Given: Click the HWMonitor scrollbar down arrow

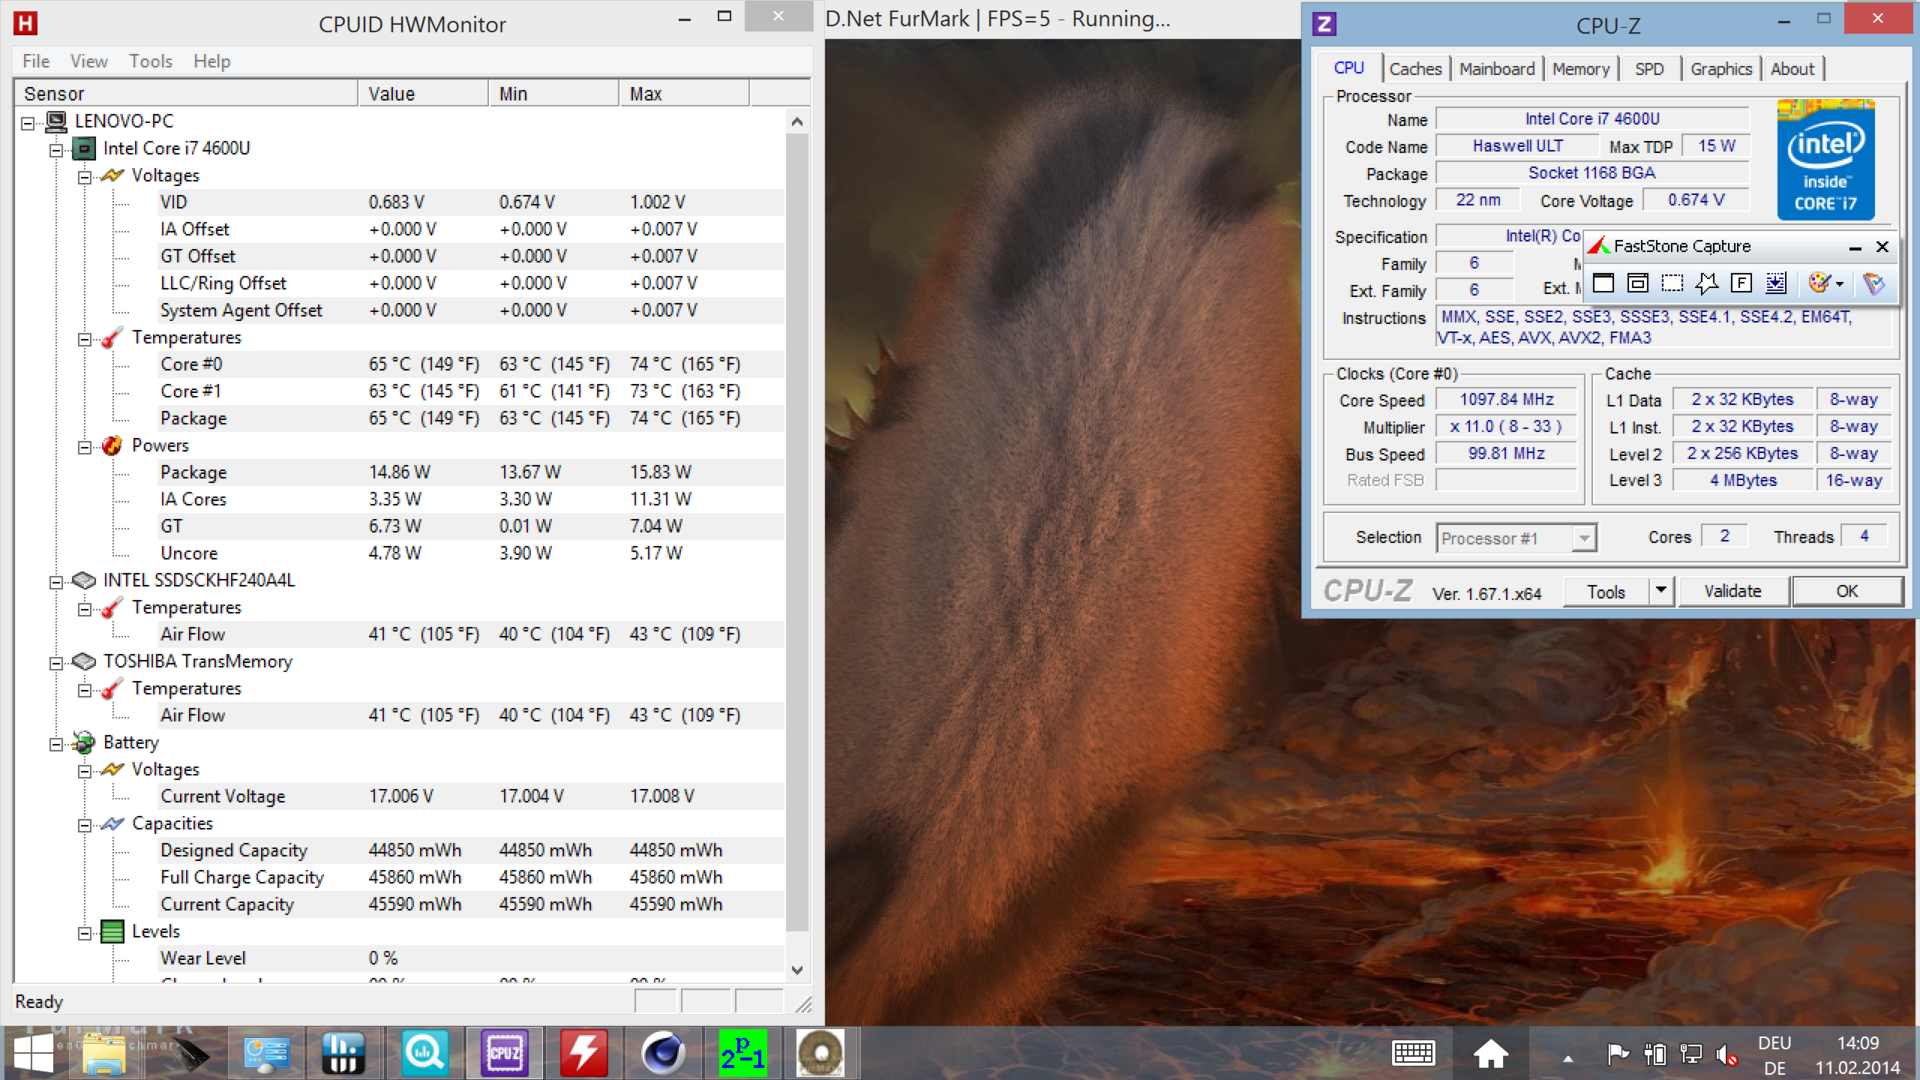Looking at the screenshot, I should (x=797, y=970).
